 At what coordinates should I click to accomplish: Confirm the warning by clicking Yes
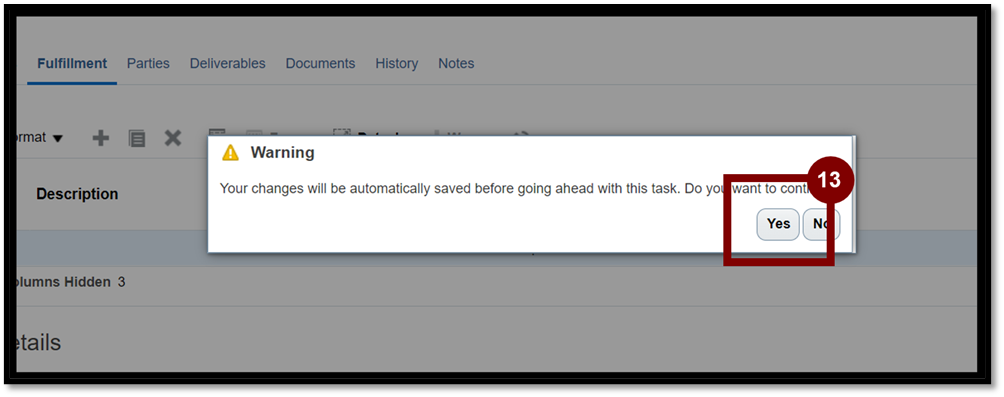pos(778,224)
